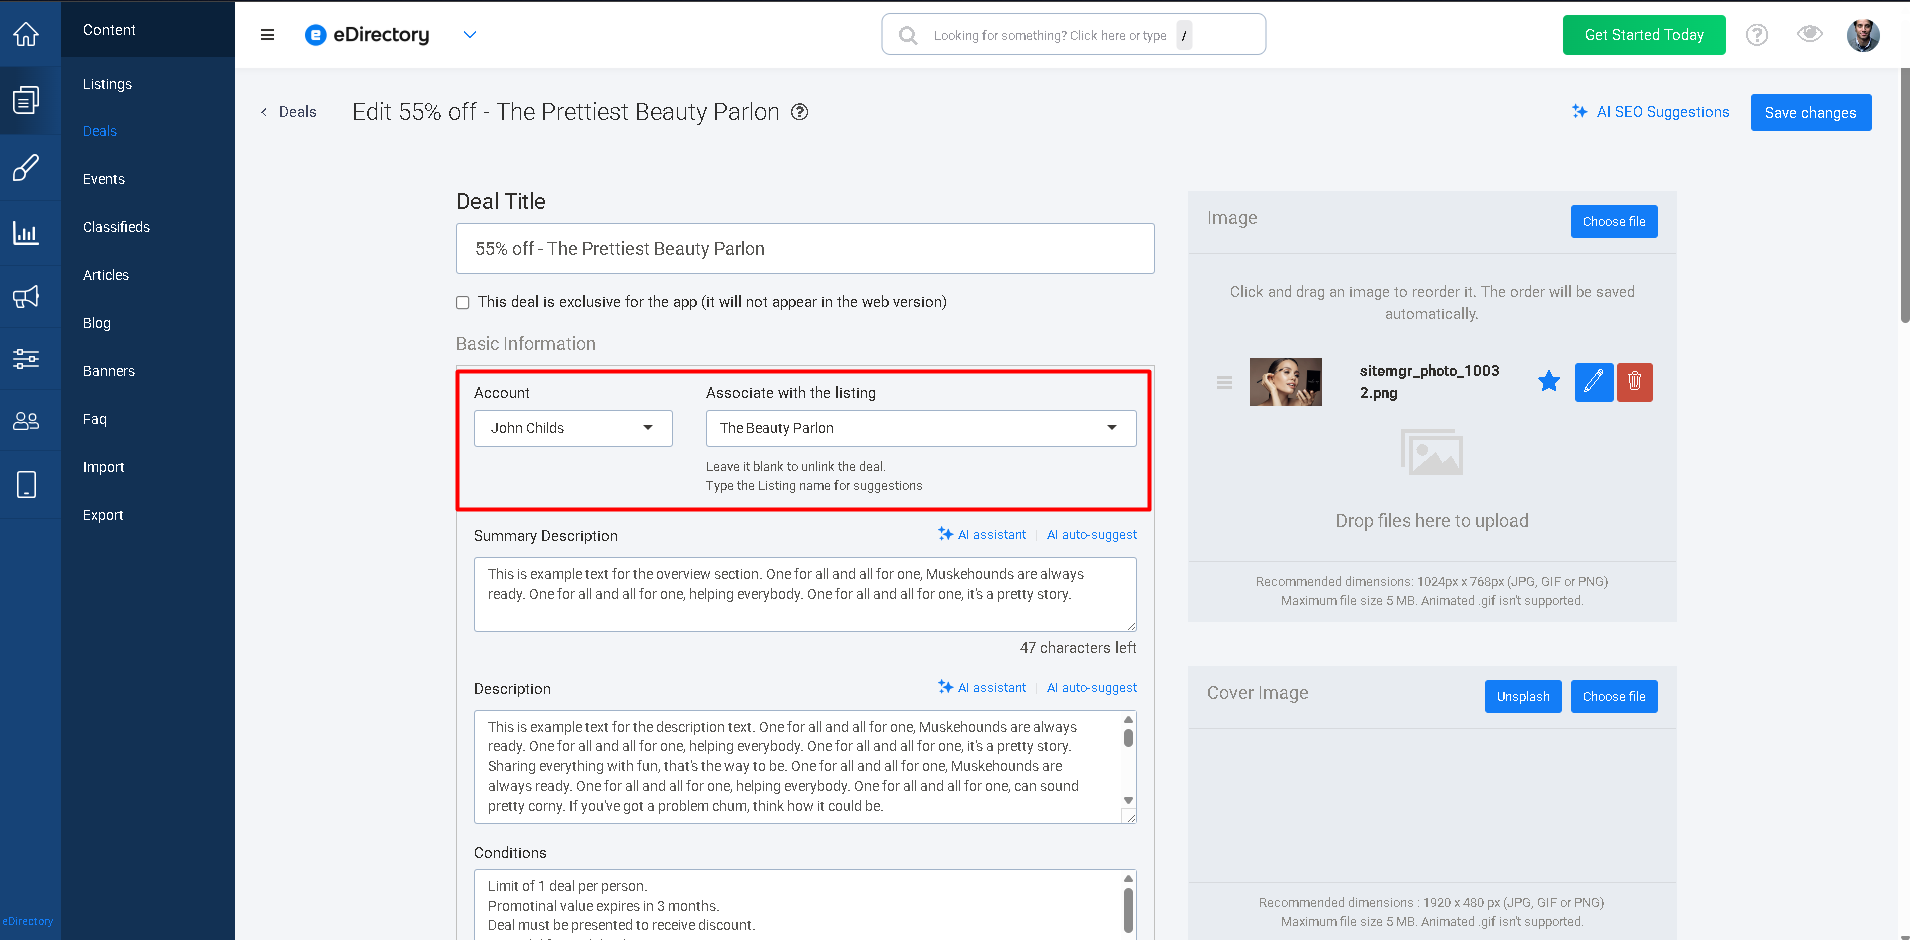Click the Description textarea scrollbar

[x=1128, y=761]
